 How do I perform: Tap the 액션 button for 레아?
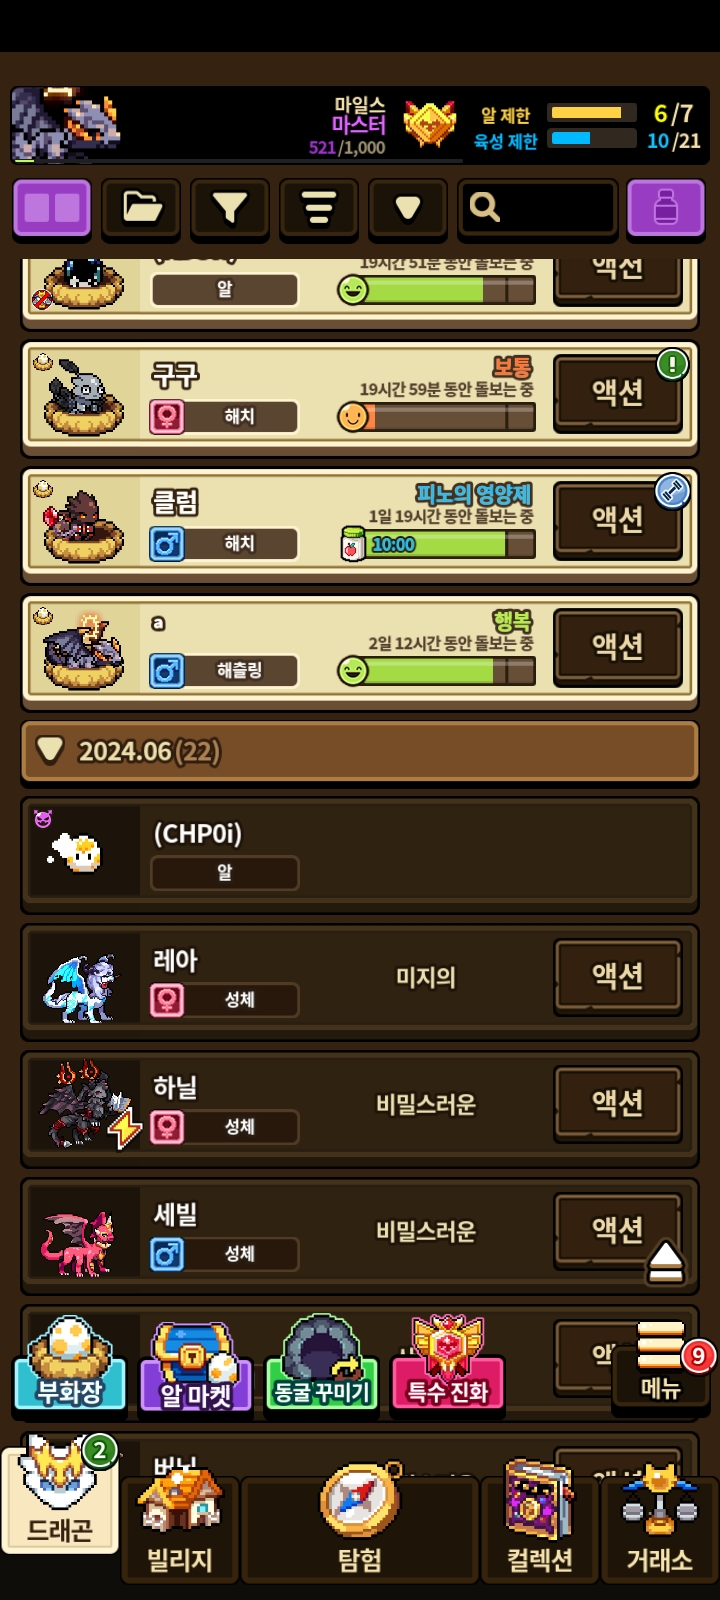(618, 976)
